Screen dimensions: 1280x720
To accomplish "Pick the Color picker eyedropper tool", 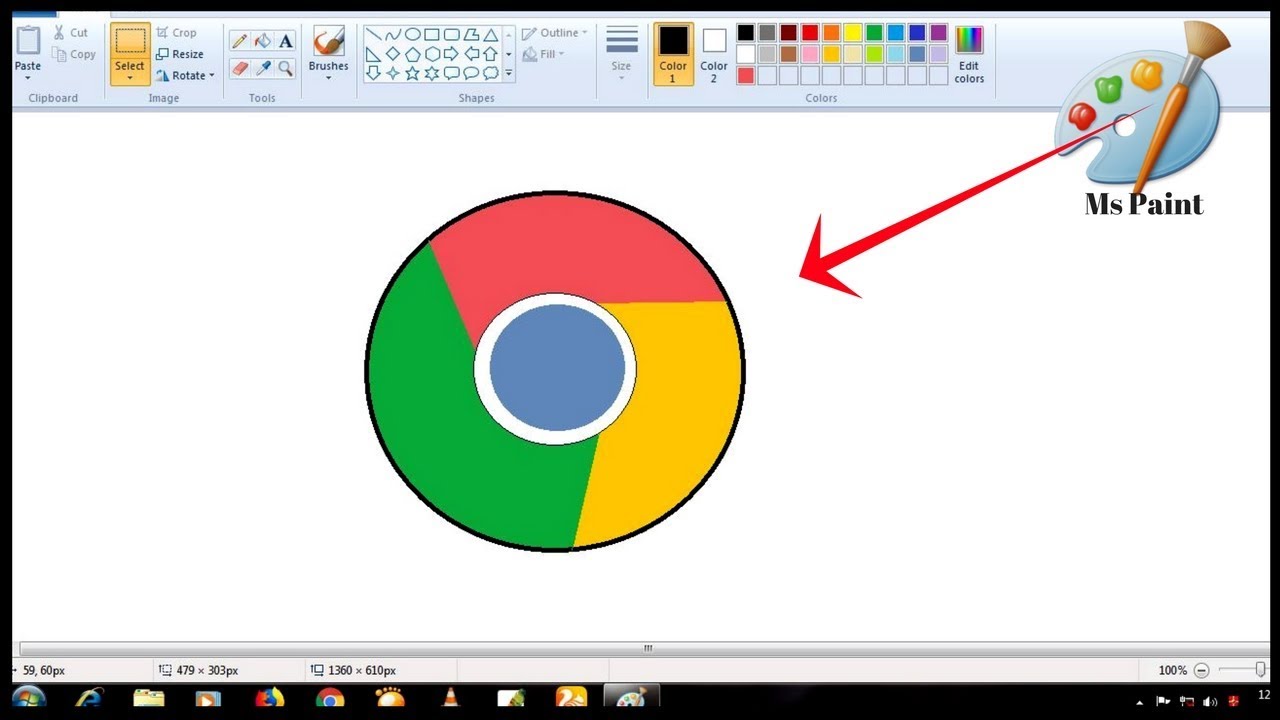I will click(x=262, y=68).
